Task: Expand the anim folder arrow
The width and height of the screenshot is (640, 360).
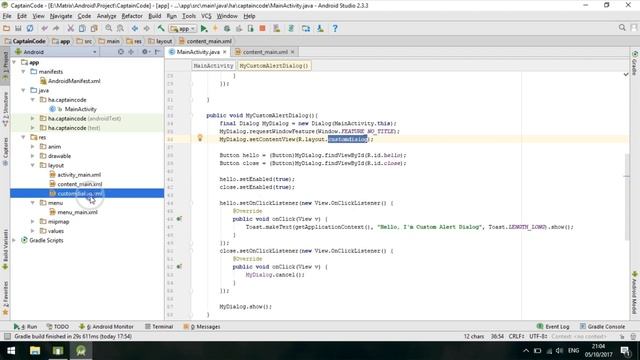Action: [33, 147]
